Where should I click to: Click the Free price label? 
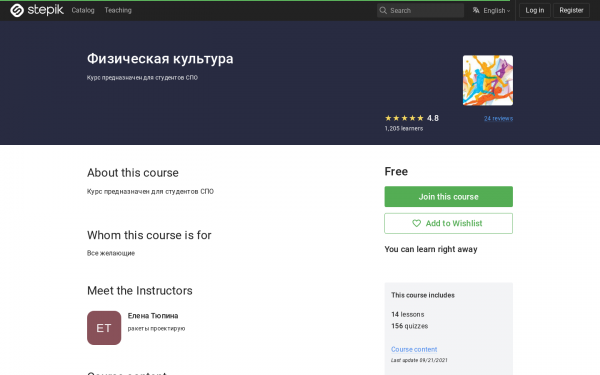396,171
